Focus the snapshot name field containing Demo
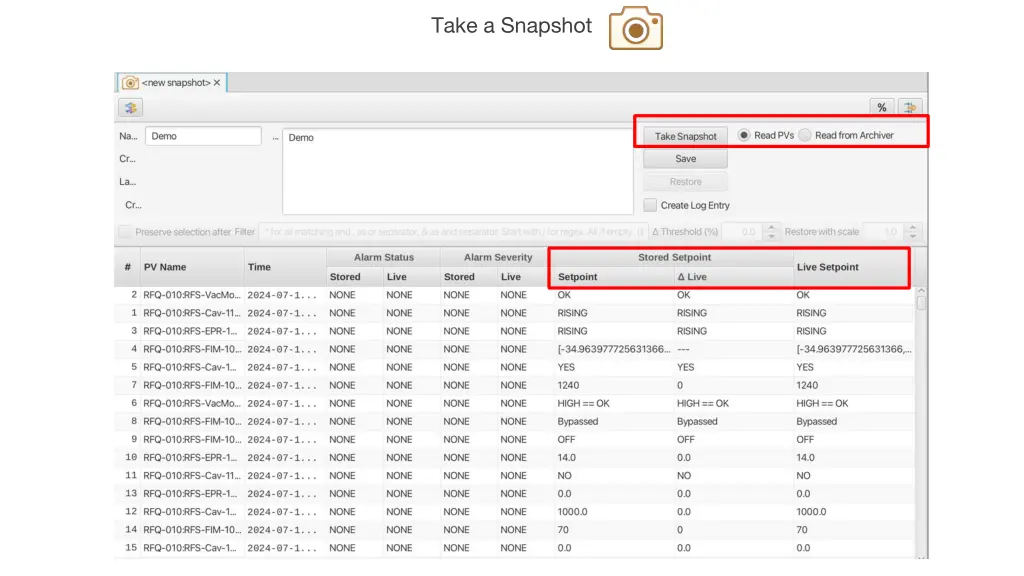Image resolution: width=1024 pixels, height=576 pixels. click(x=203, y=136)
